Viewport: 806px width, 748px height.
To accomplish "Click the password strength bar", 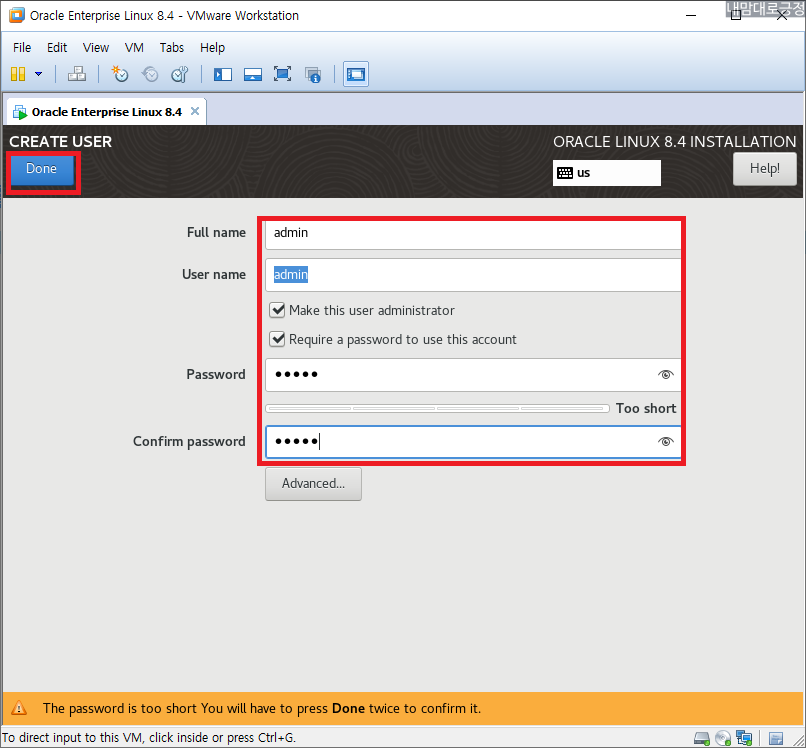I will 437,408.
